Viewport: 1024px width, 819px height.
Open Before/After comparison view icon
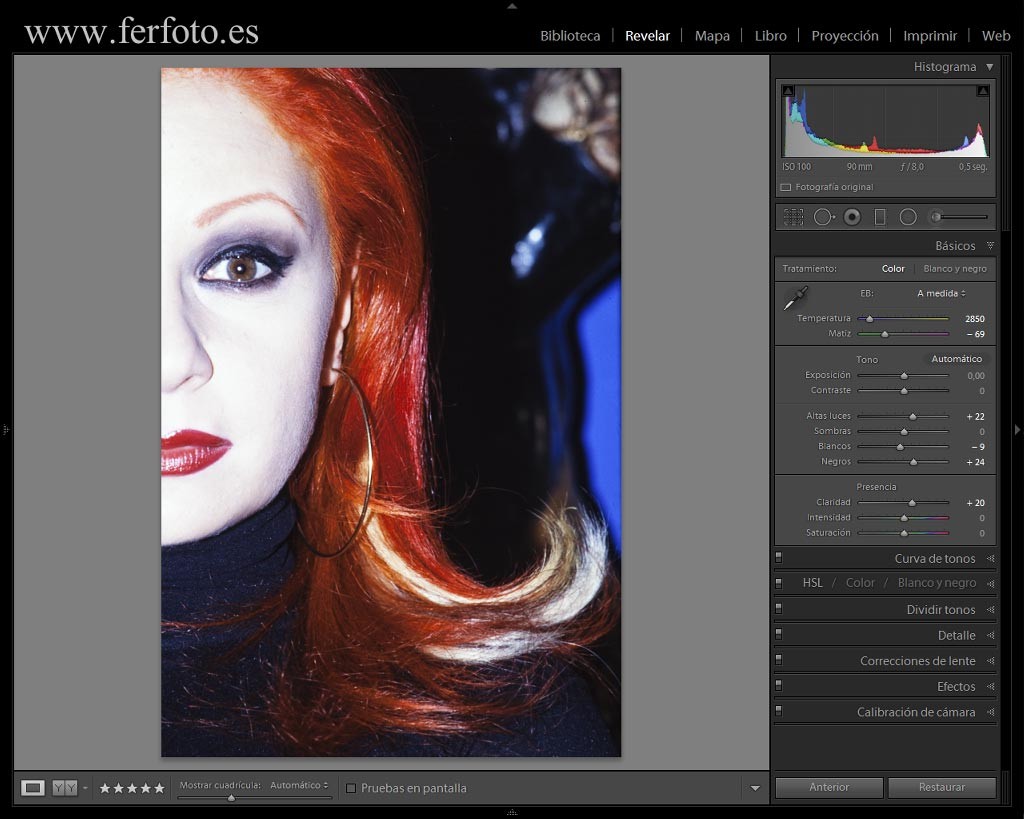pyautogui.click(x=65, y=788)
